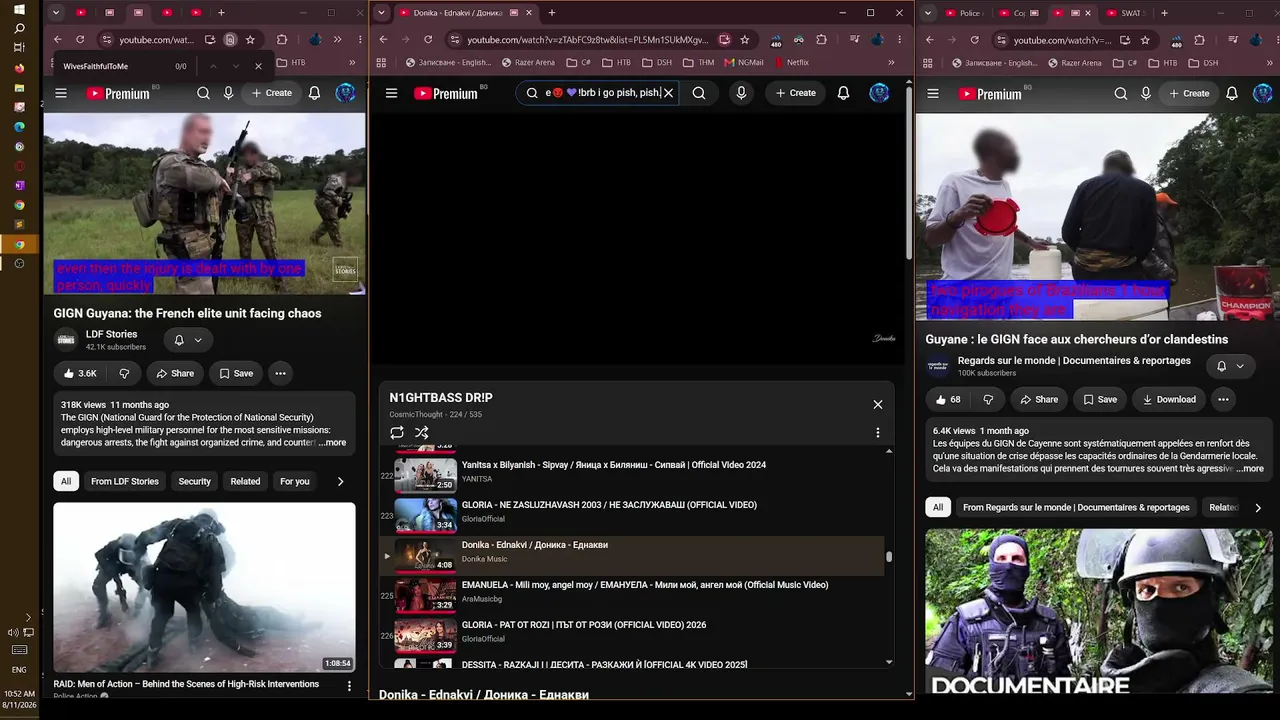The width and height of the screenshot is (1280, 720).
Task: Dislike the GIGN Guyana video
Action: point(124,373)
